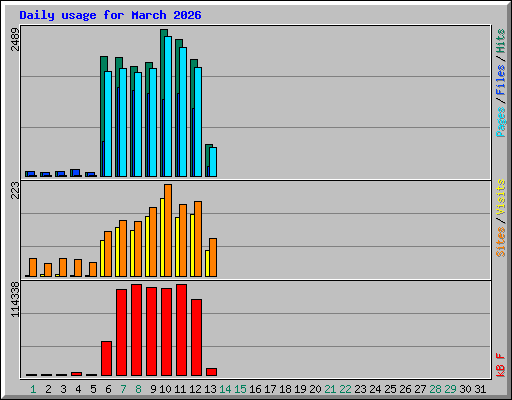Click the orange sites bar for day 12
512x400 pixels.
click(198, 239)
